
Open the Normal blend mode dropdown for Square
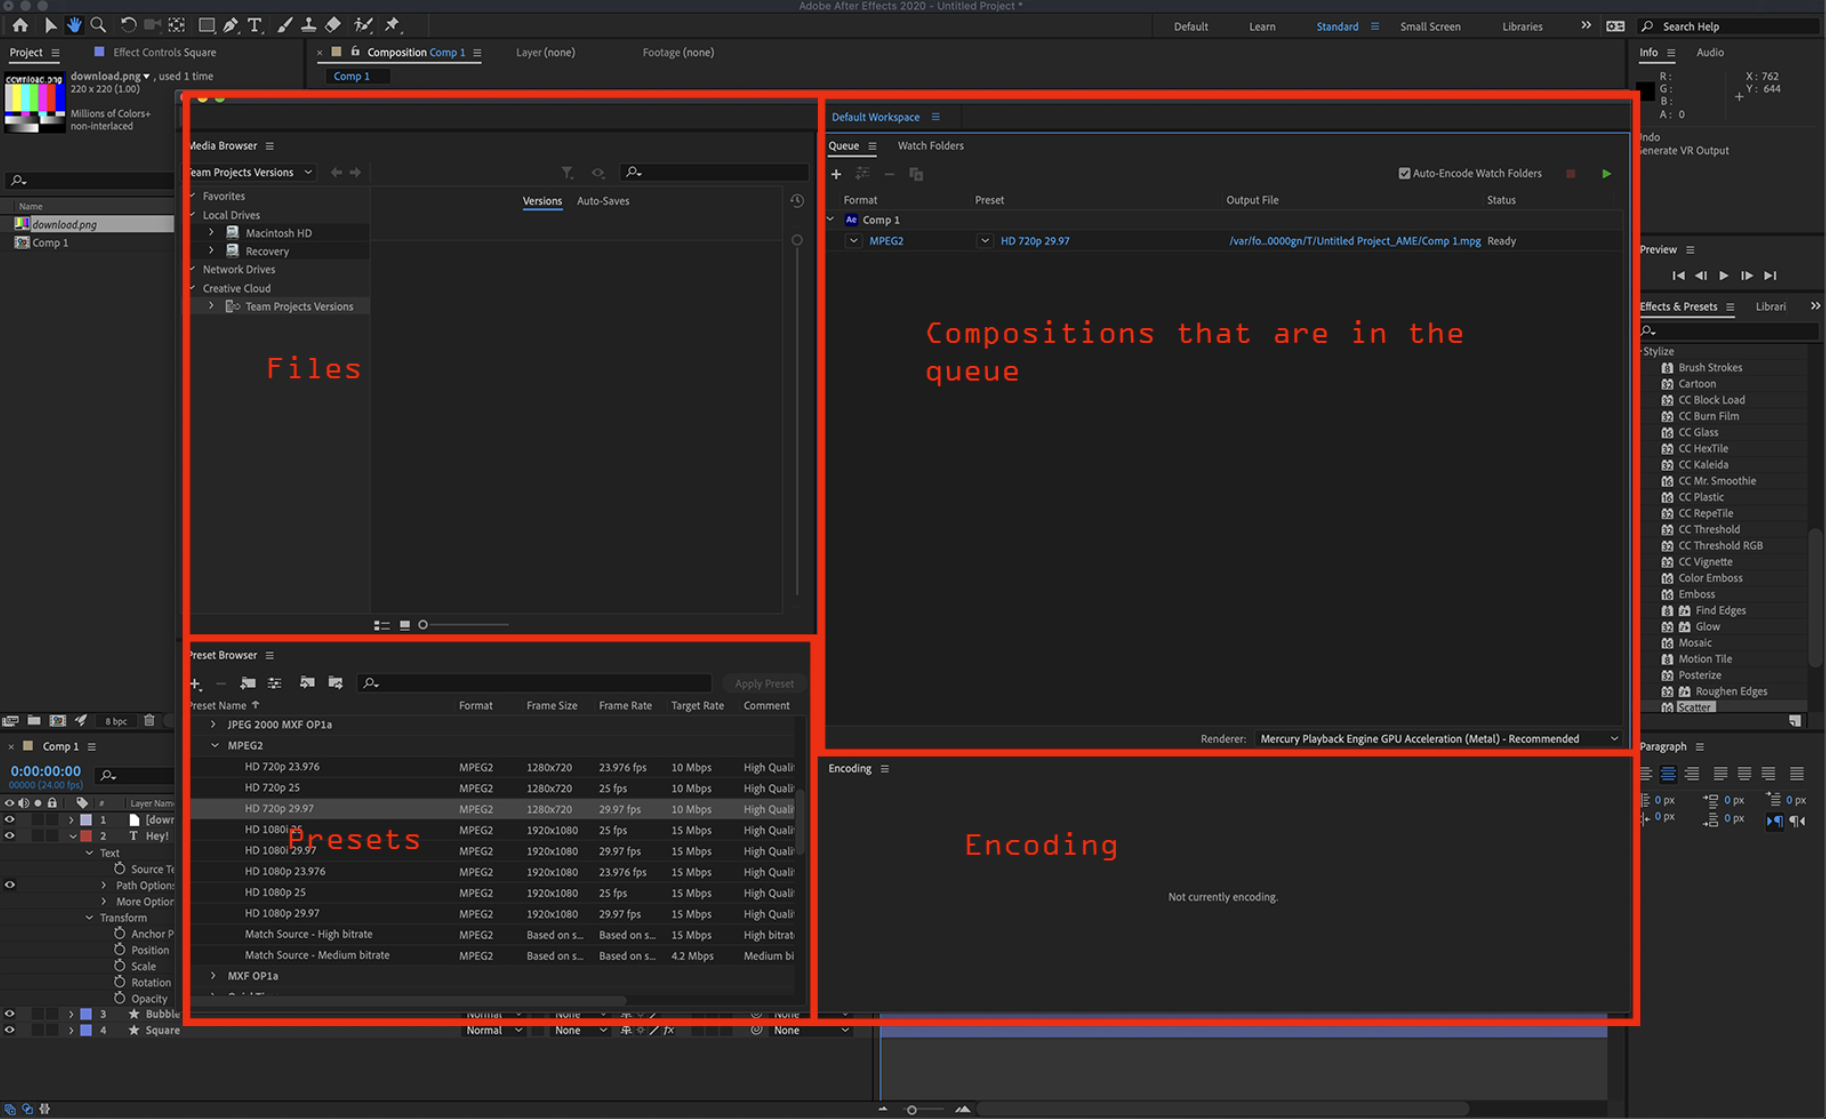[x=494, y=1031]
